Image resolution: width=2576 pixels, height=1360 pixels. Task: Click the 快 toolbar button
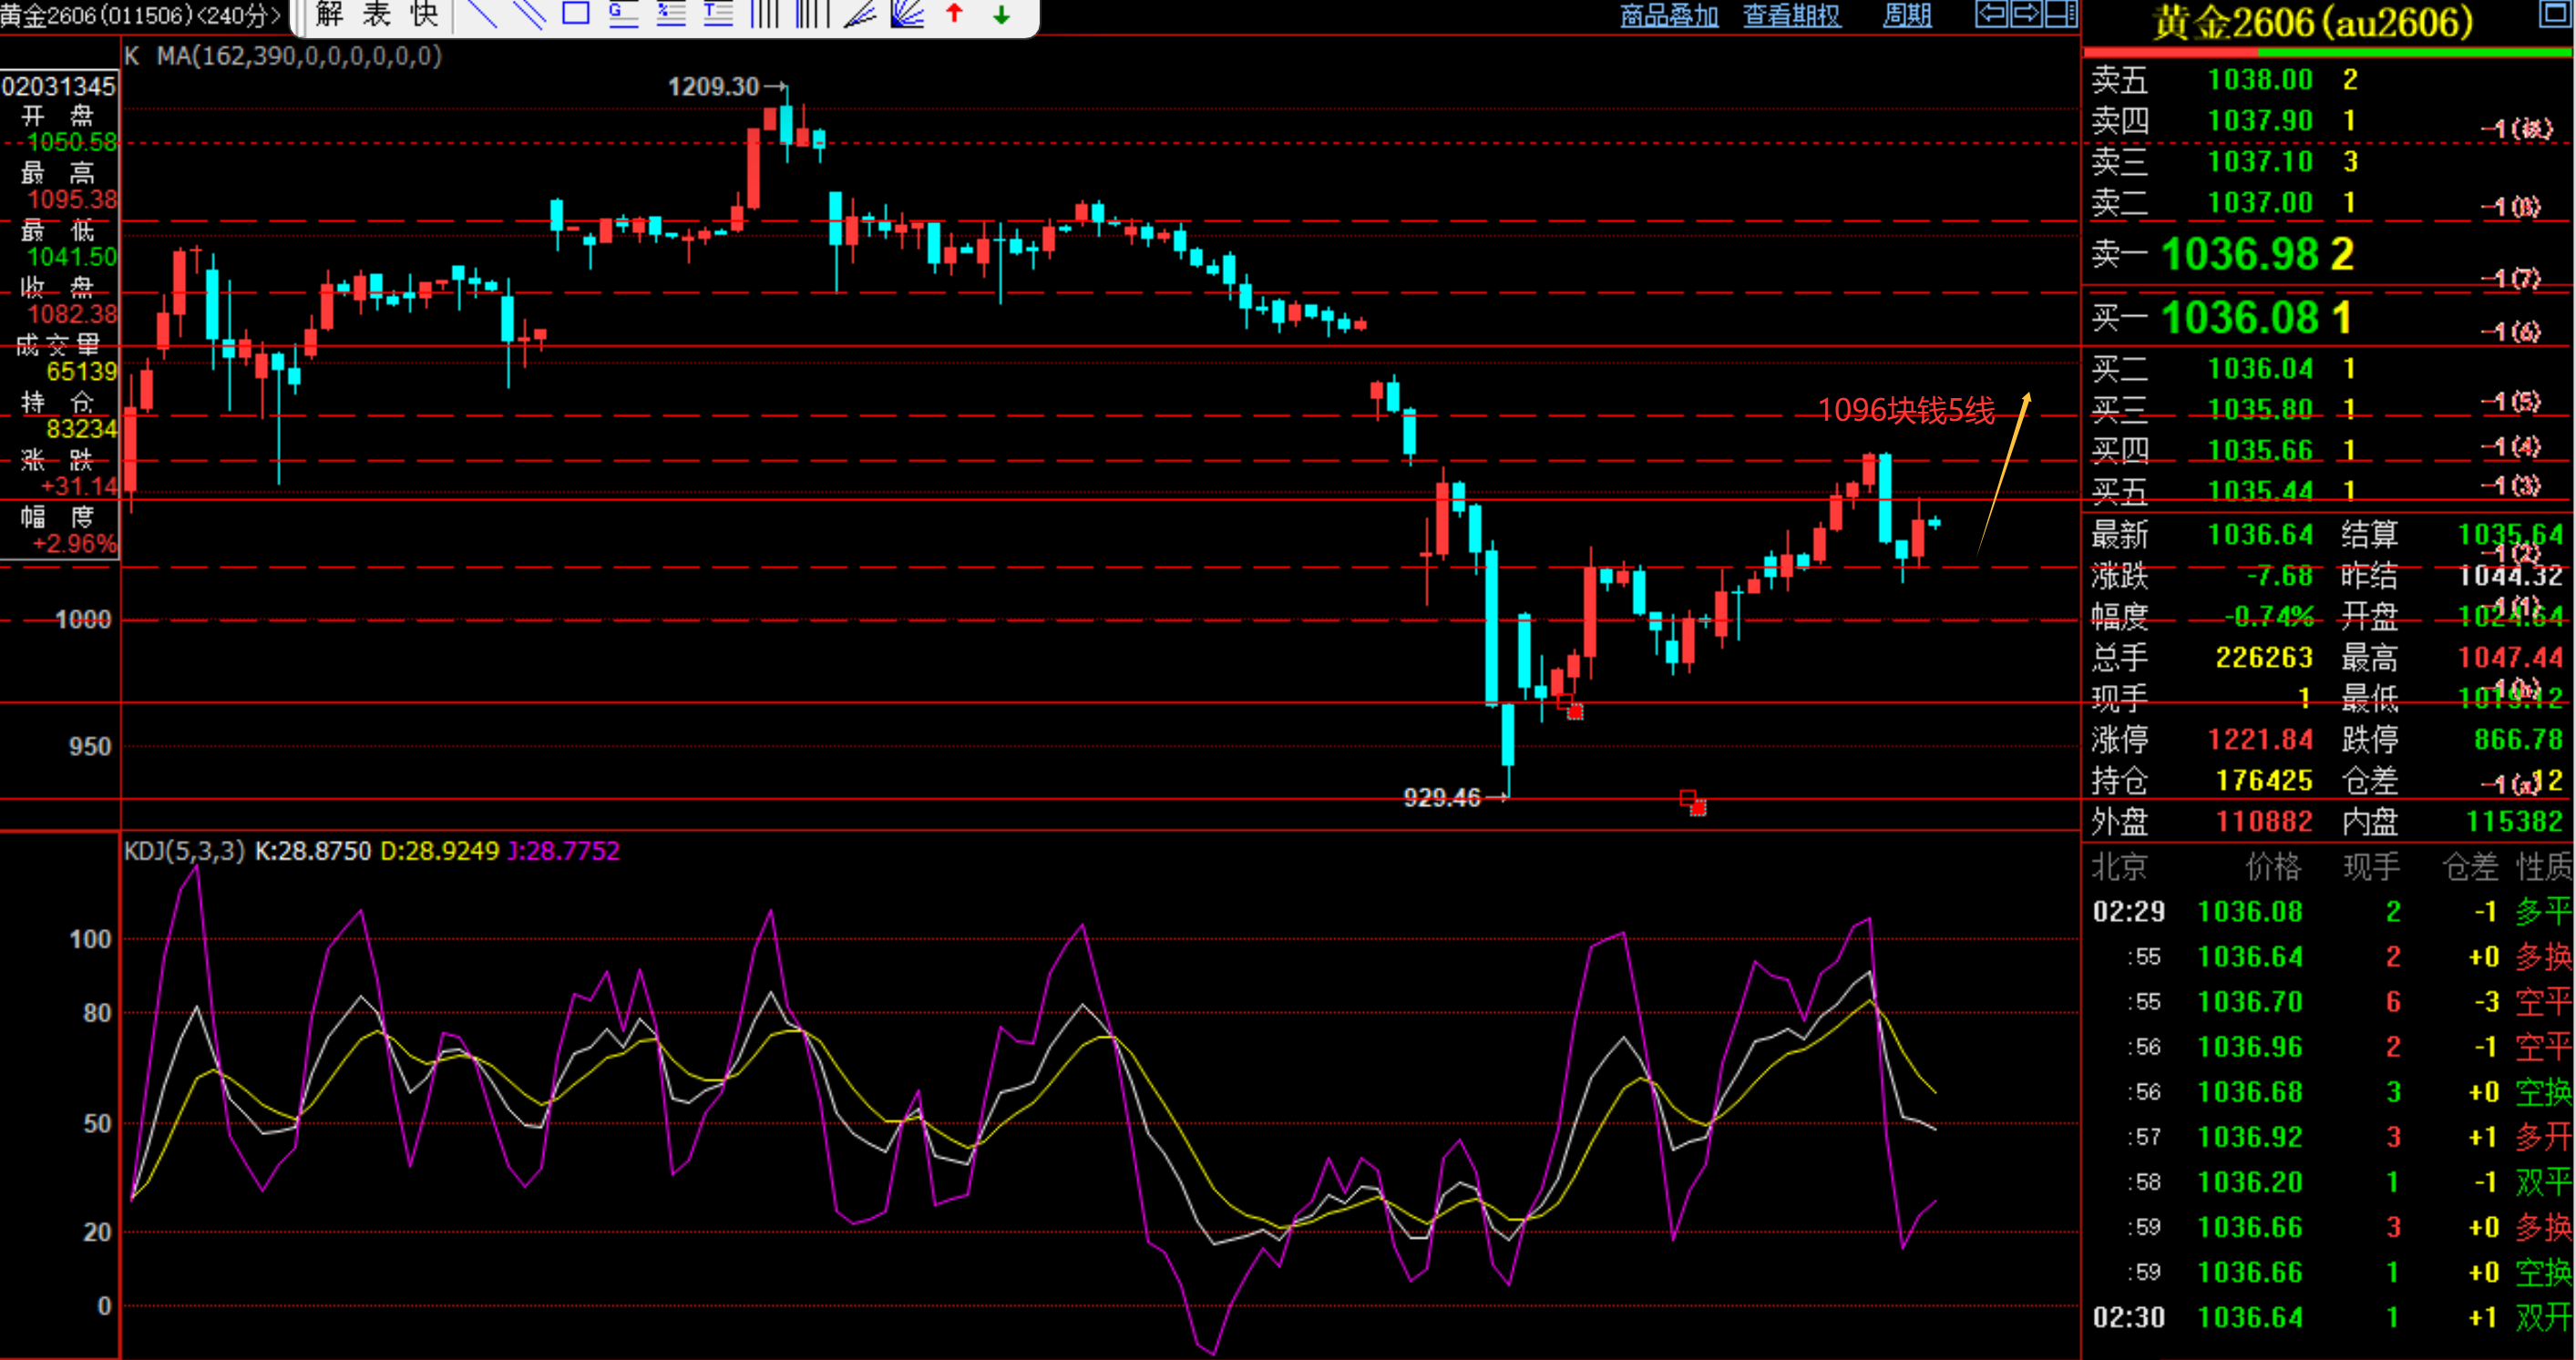424,14
